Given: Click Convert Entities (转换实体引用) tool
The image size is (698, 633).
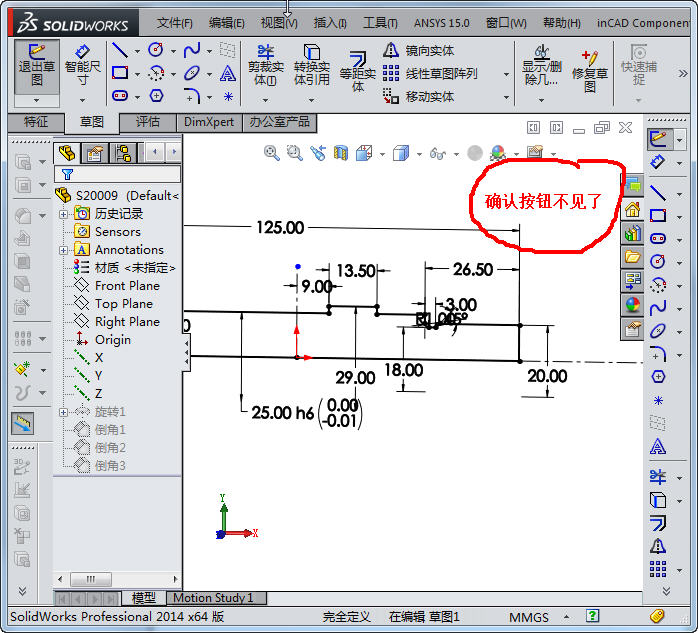Looking at the screenshot, I should click(311, 64).
